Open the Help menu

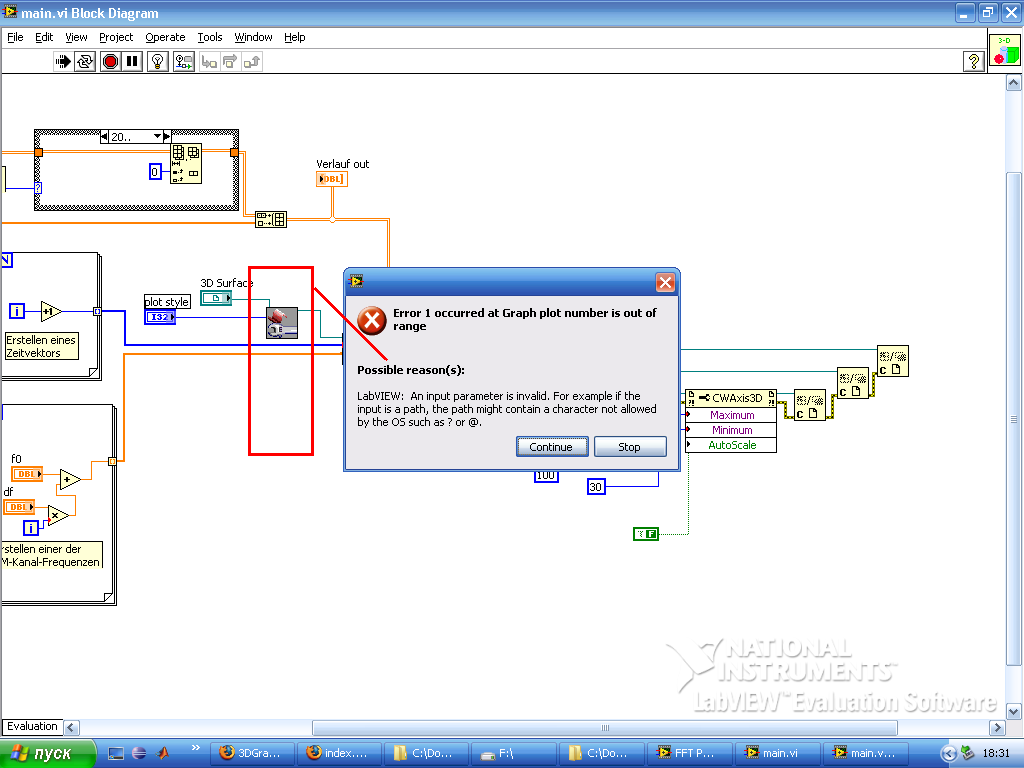pyautogui.click(x=295, y=37)
